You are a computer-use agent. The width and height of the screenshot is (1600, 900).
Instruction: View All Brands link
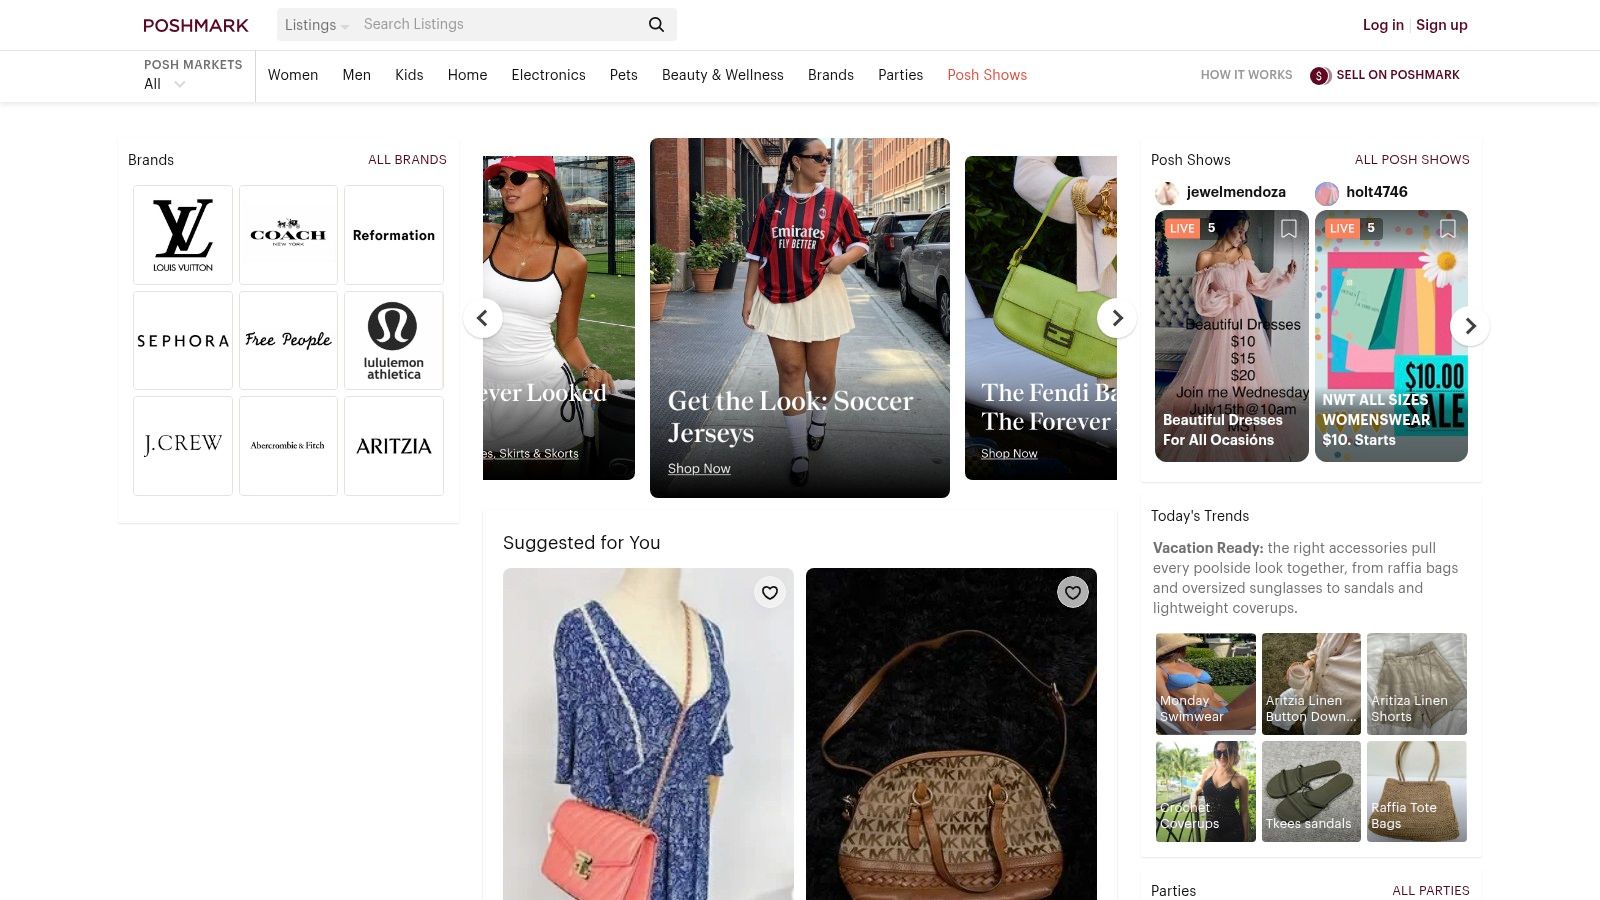coord(407,160)
